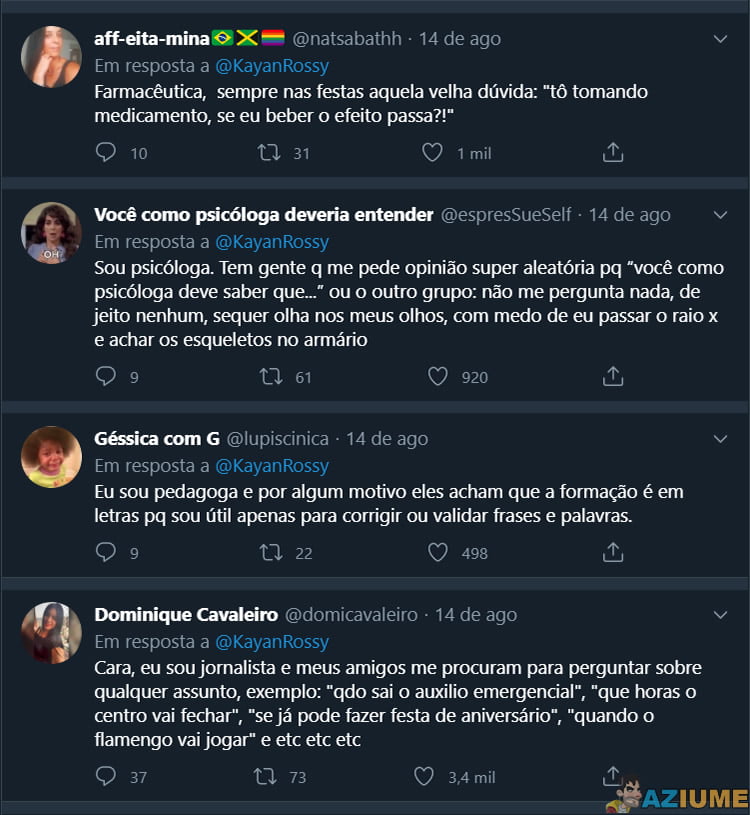Open the options menu on aff-eita-mina's tweet

(722, 38)
